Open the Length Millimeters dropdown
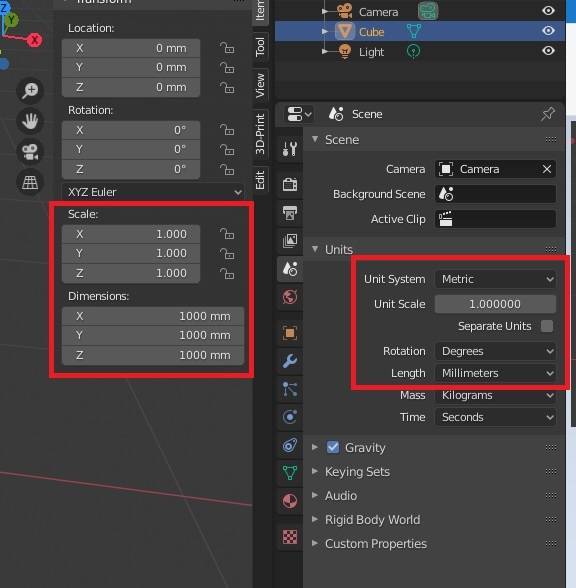 click(x=495, y=373)
